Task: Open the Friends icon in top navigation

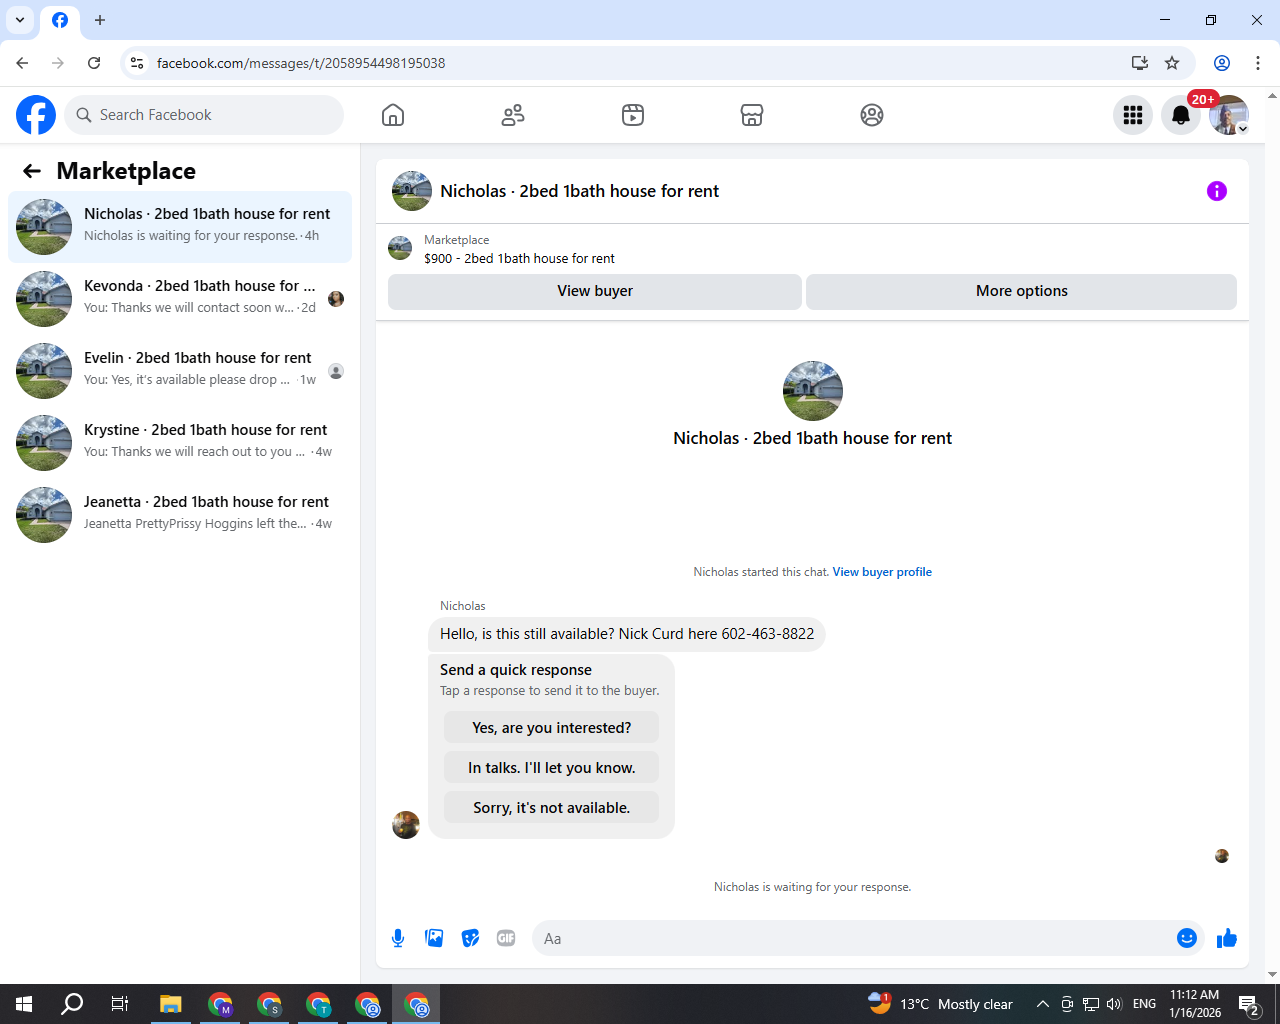Action: [513, 115]
